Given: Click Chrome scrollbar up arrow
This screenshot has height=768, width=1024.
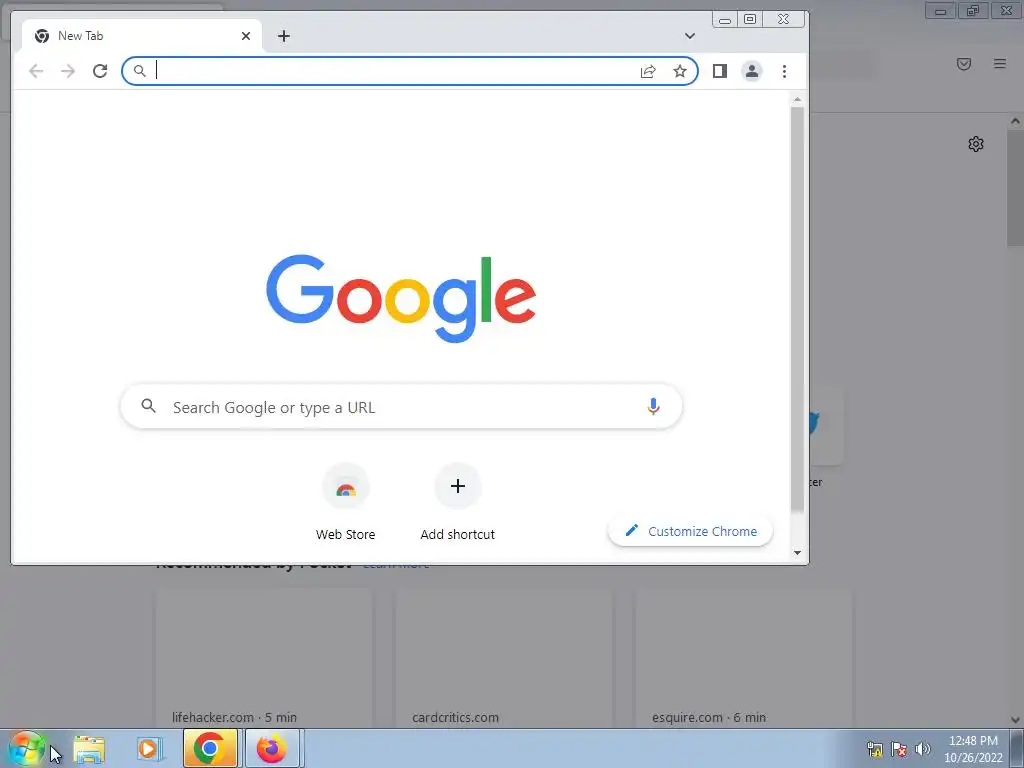Looking at the screenshot, I should pyautogui.click(x=797, y=100).
